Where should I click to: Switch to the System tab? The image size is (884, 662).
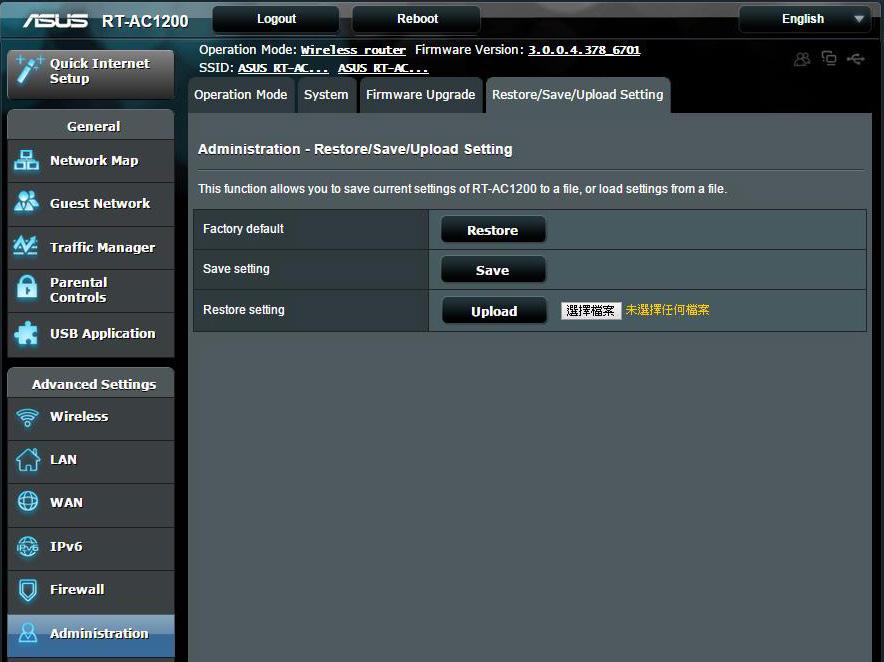326,95
